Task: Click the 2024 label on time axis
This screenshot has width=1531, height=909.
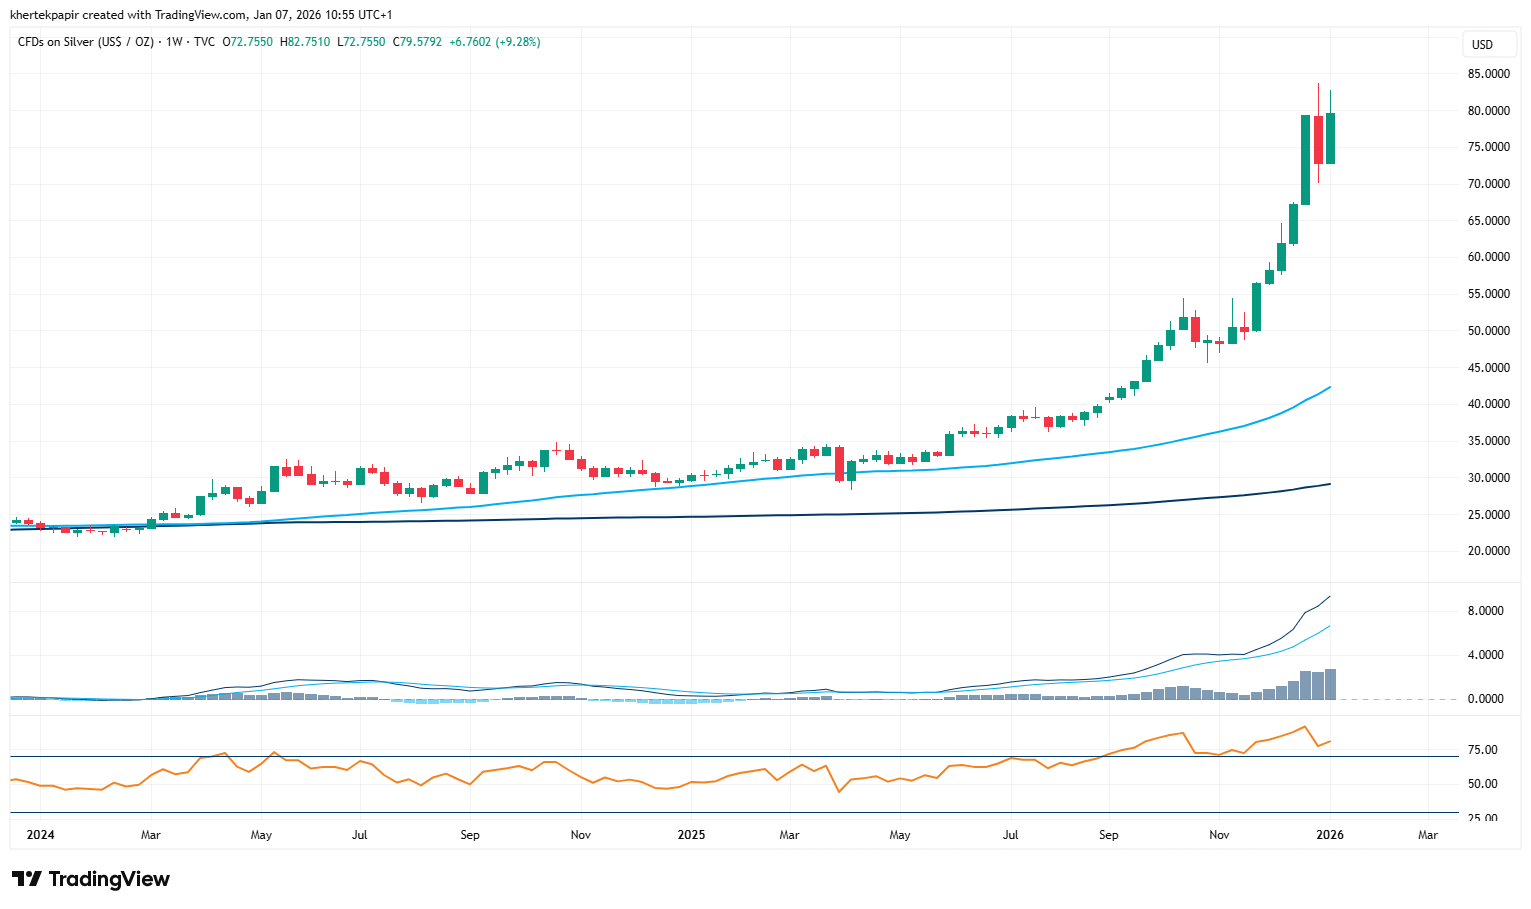Action: (40, 835)
